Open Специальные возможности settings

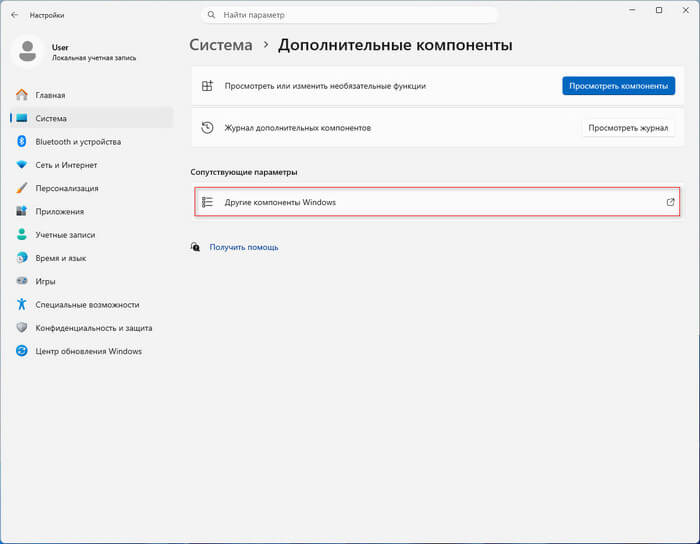coord(92,304)
